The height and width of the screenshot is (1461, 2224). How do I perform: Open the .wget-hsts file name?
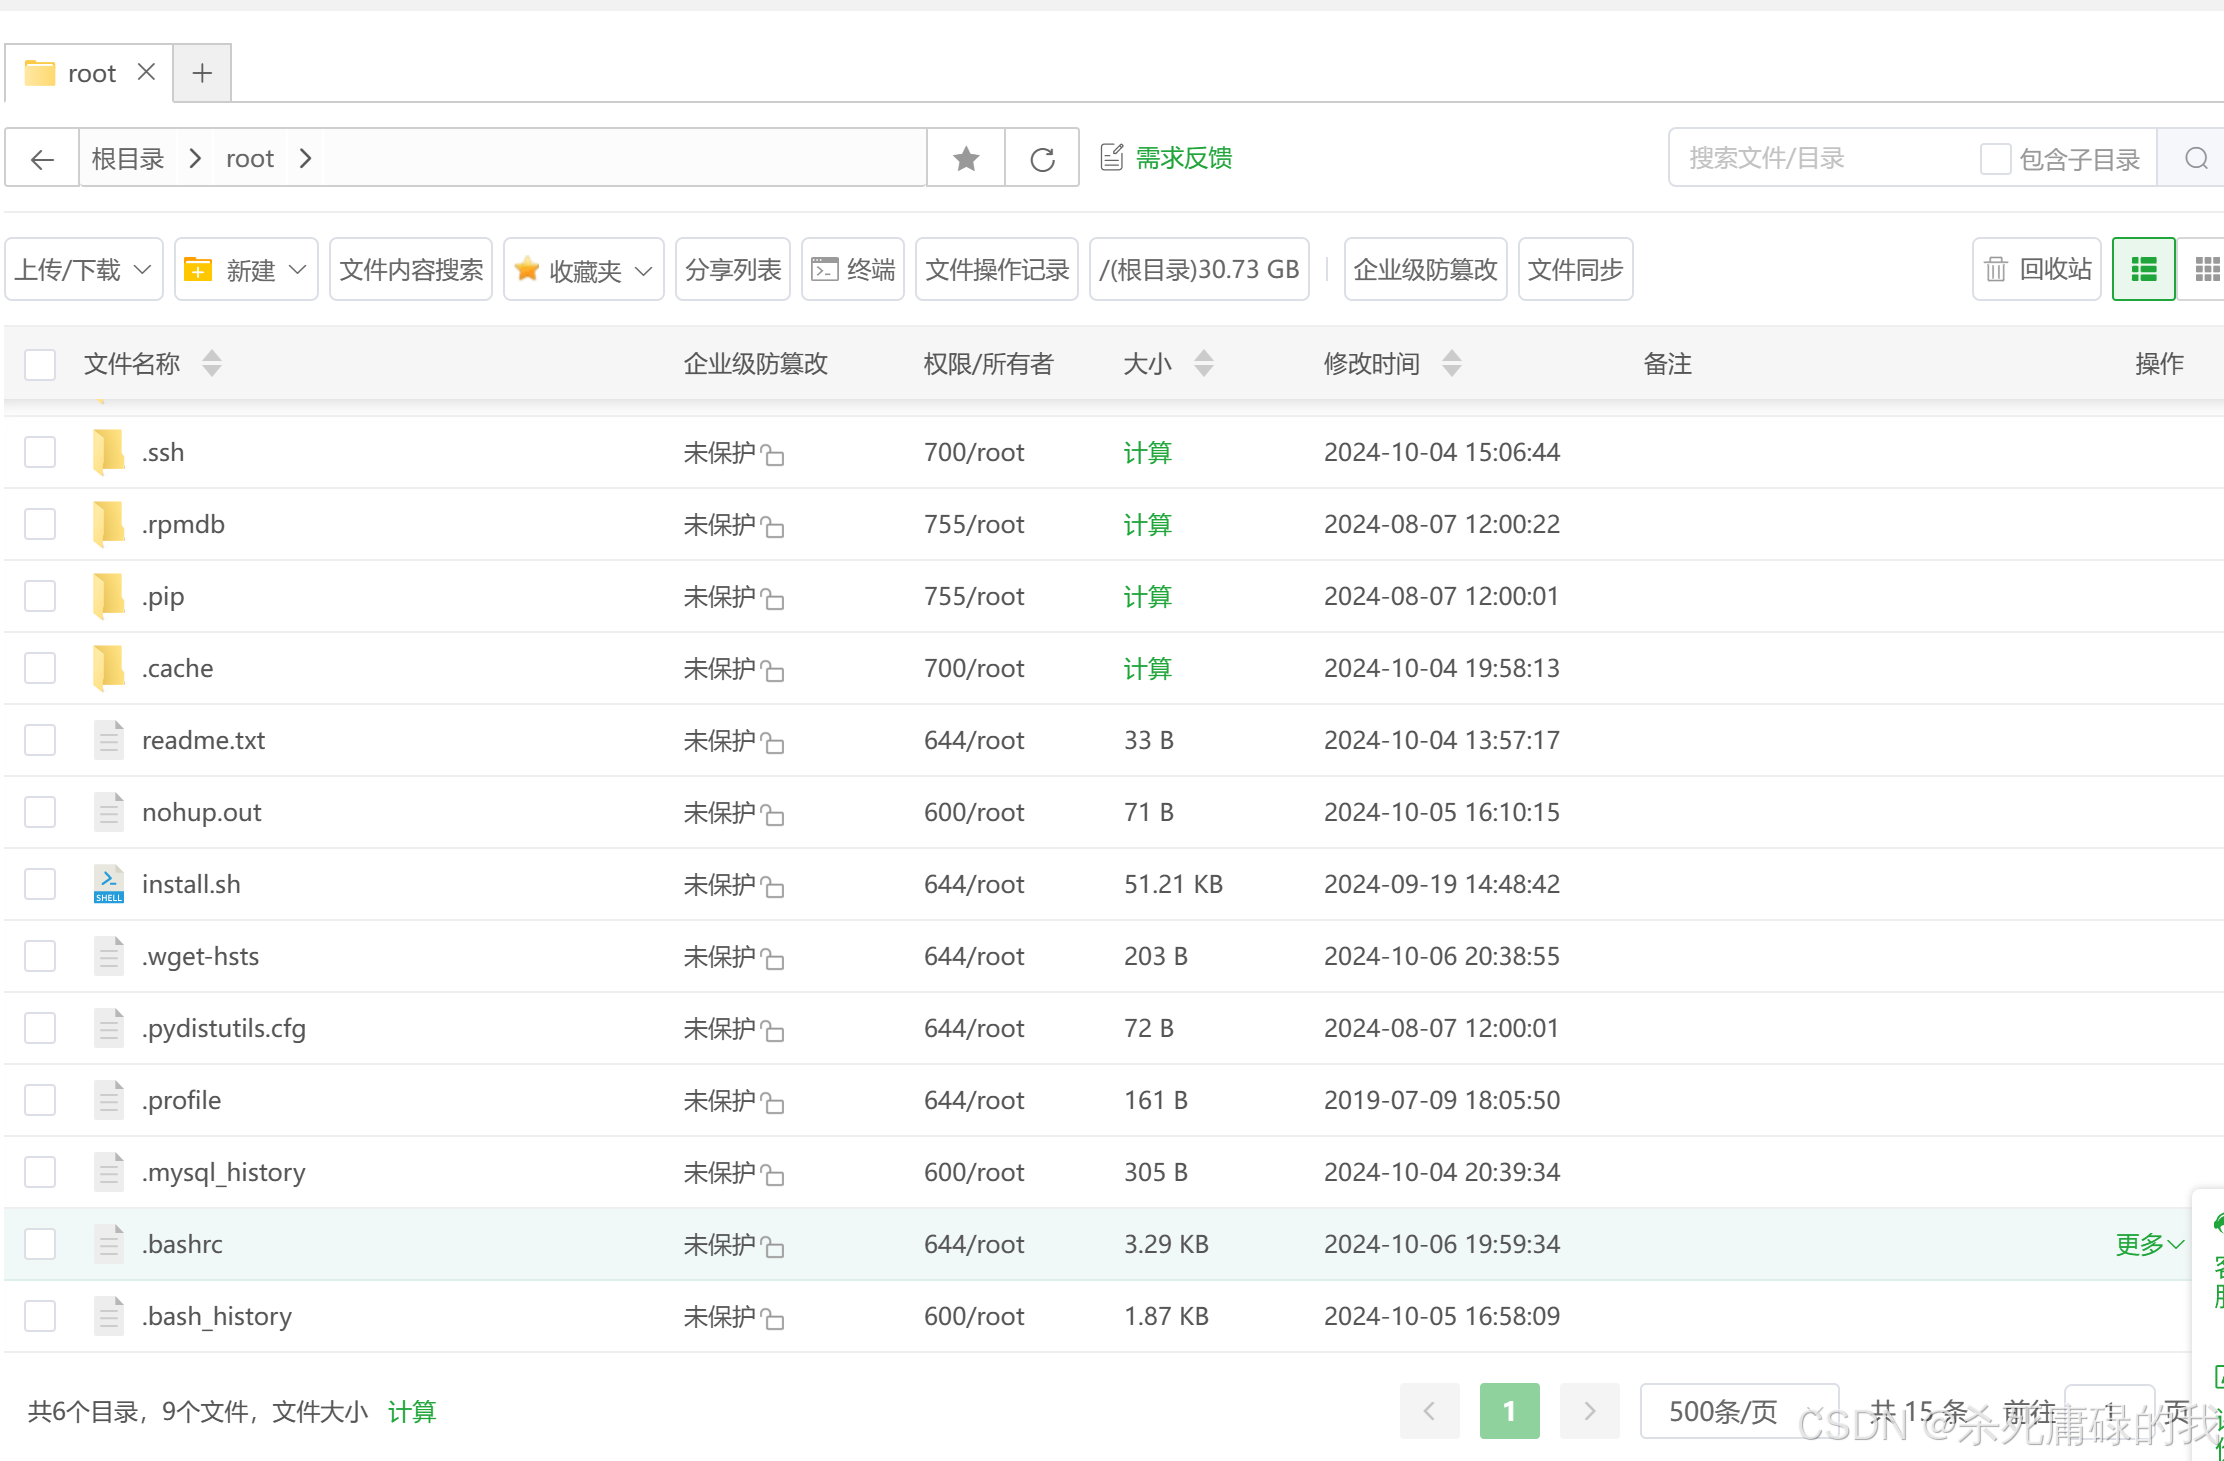tap(200, 956)
